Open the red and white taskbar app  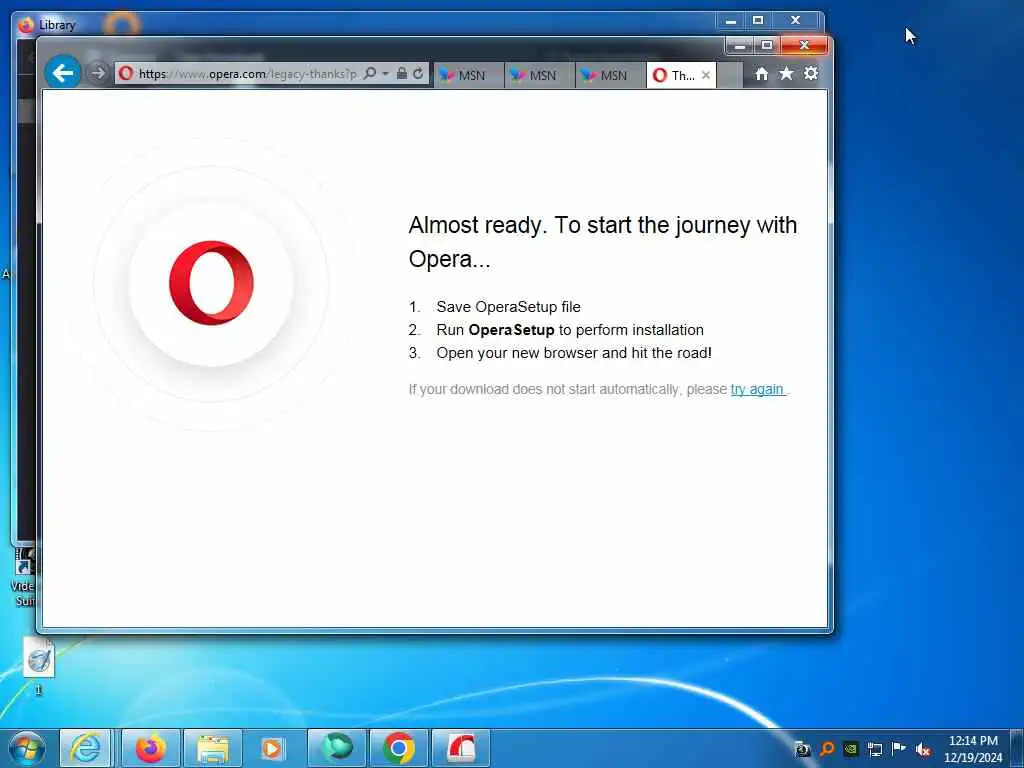461,748
